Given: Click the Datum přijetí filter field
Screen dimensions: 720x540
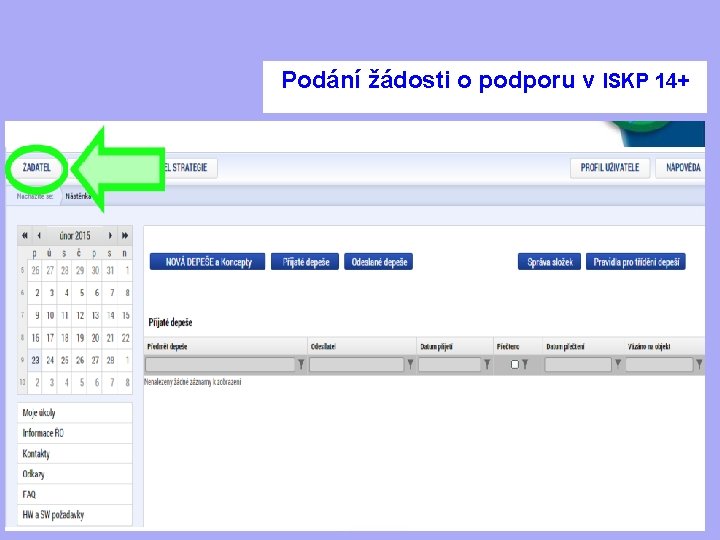Looking at the screenshot, I should [x=450, y=365].
